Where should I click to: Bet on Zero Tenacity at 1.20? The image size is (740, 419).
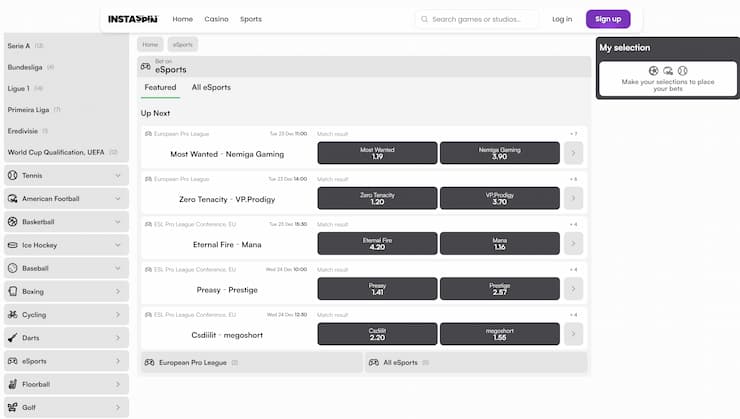377,198
